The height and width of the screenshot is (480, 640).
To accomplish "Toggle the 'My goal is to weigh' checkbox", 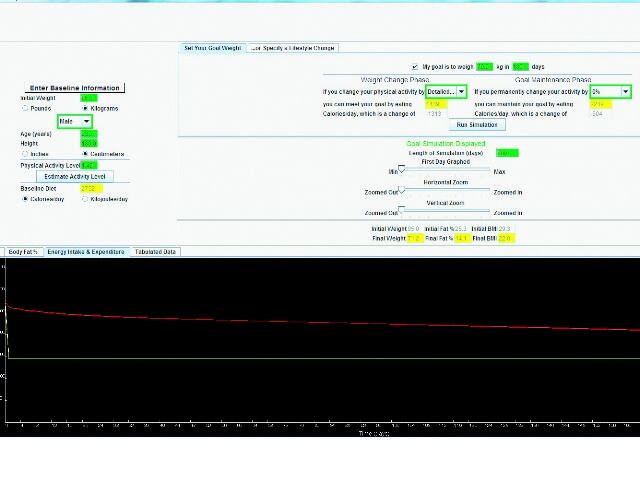I will click(x=415, y=67).
